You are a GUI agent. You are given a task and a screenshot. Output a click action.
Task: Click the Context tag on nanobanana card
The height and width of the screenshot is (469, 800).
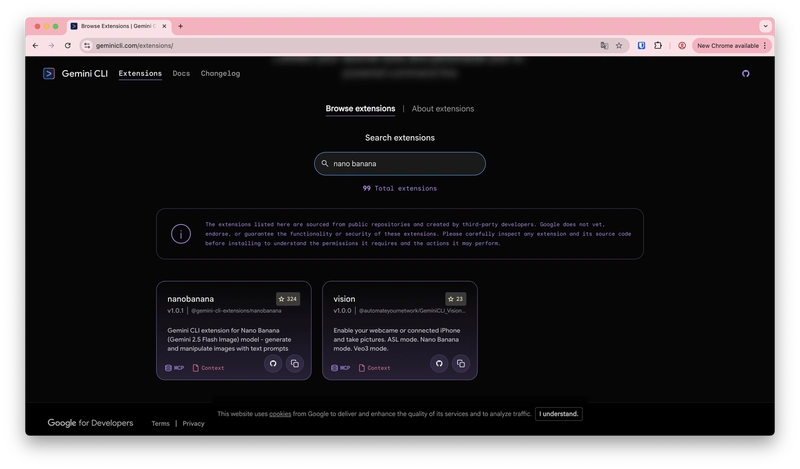(x=208, y=368)
